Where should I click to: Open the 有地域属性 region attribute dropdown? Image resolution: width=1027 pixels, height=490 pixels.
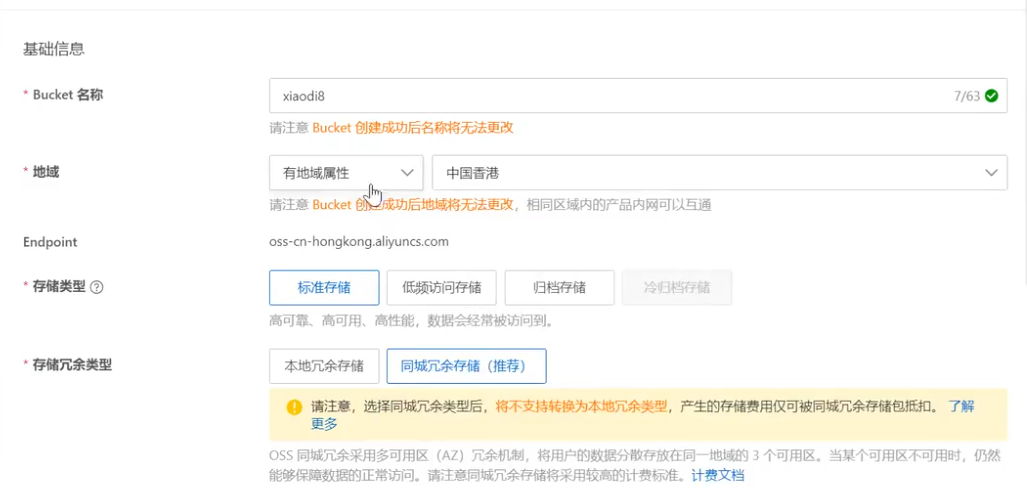tap(346, 173)
